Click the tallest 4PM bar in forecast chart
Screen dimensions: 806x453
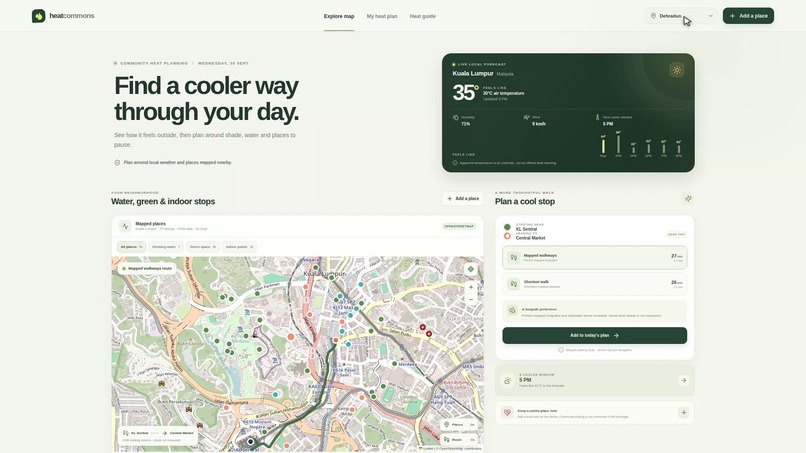(618, 144)
